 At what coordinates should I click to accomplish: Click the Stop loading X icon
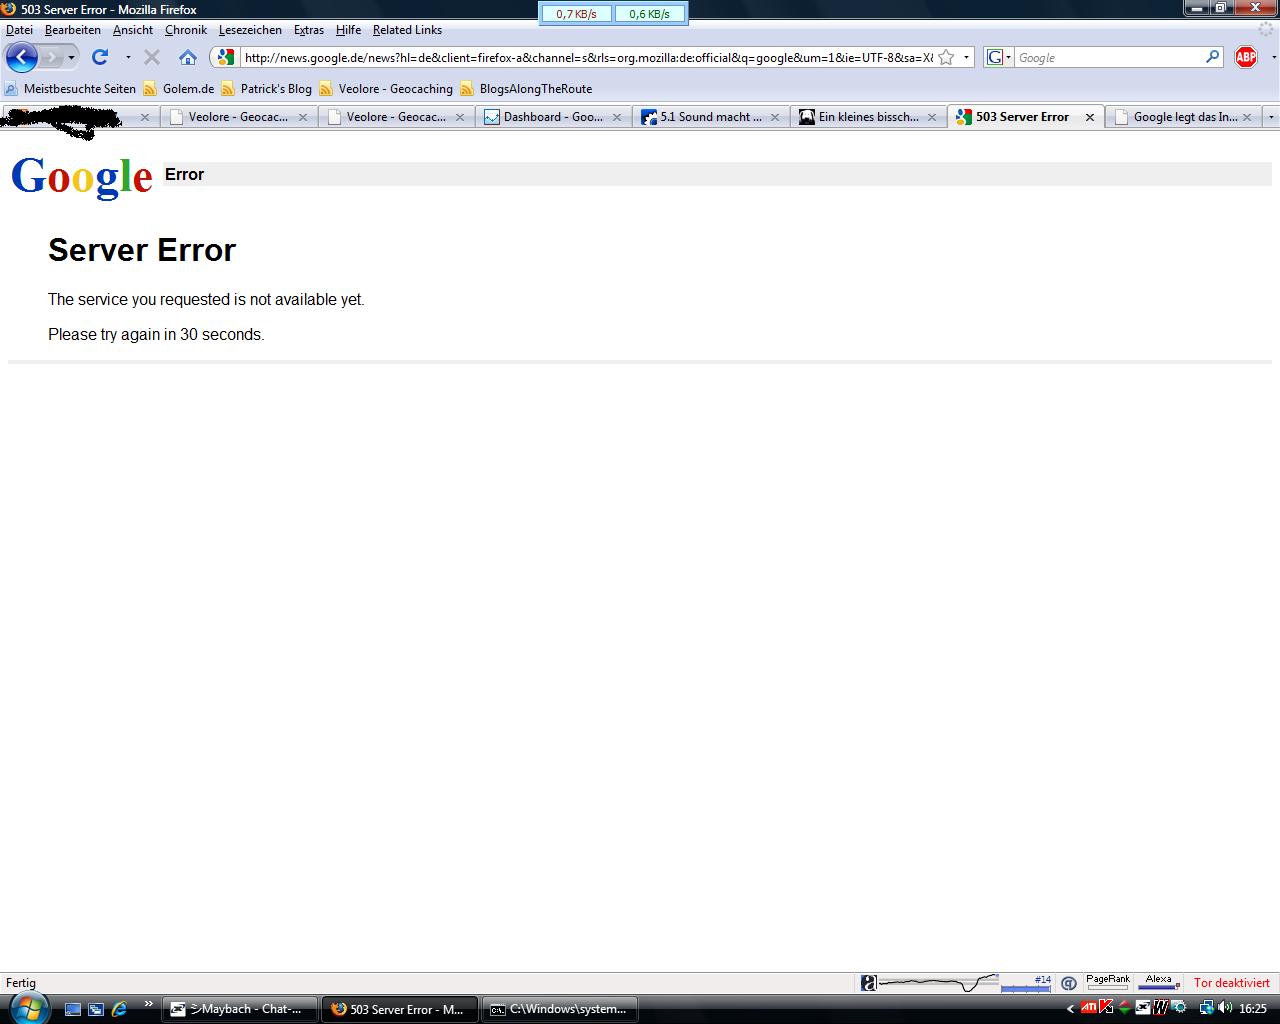click(x=152, y=57)
